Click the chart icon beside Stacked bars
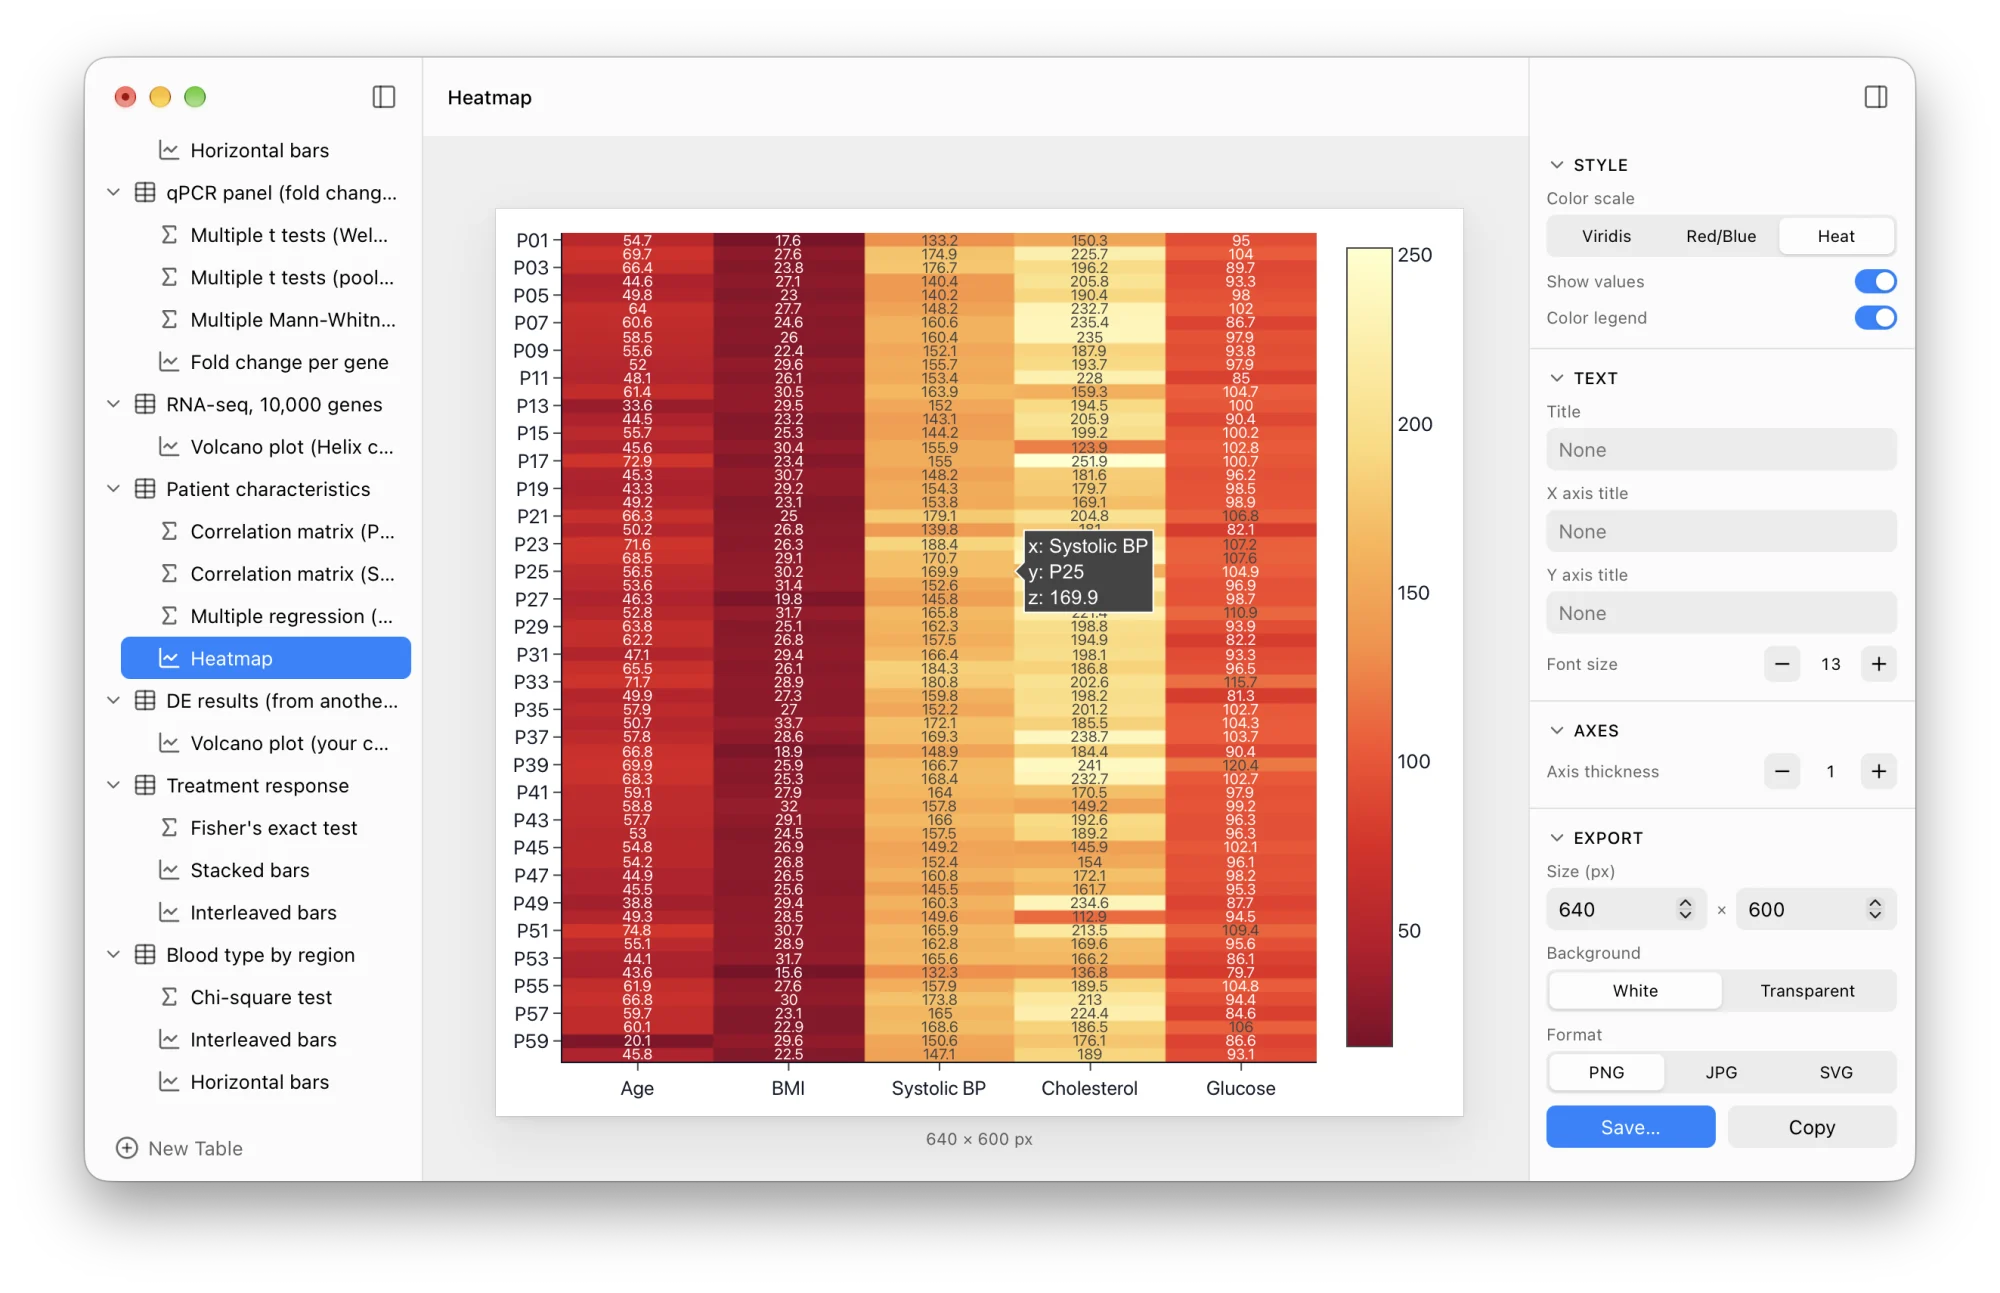 (169, 870)
